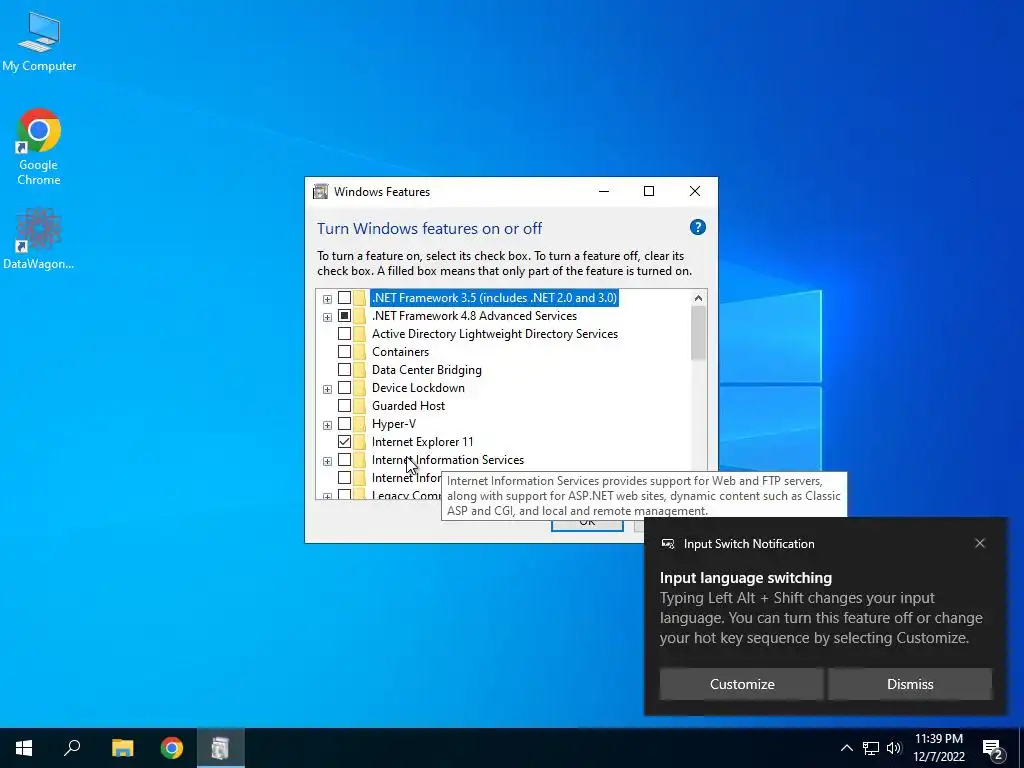Select the Containers row text

coord(400,352)
